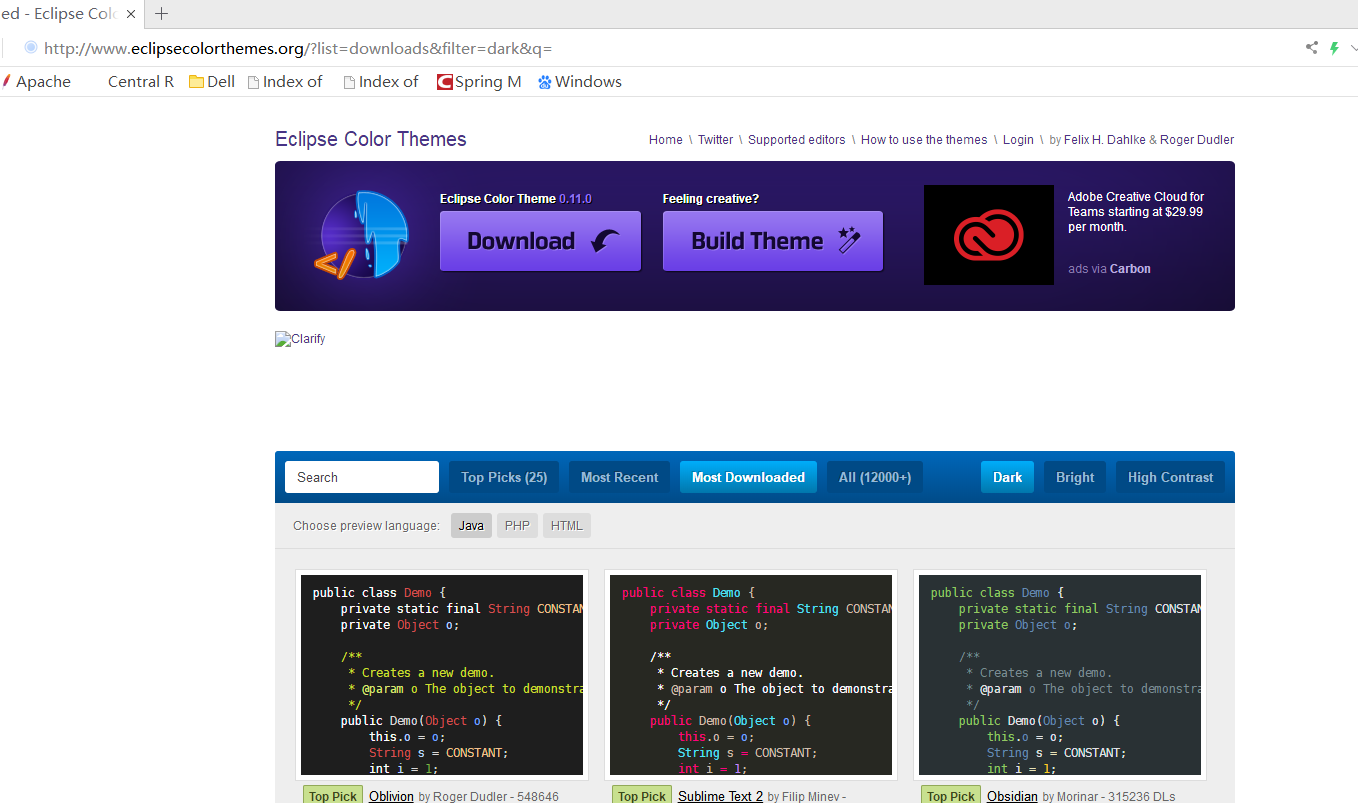The height and width of the screenshot is (803, 1358).
Task: Open Supported editors page
Action: 797,140
